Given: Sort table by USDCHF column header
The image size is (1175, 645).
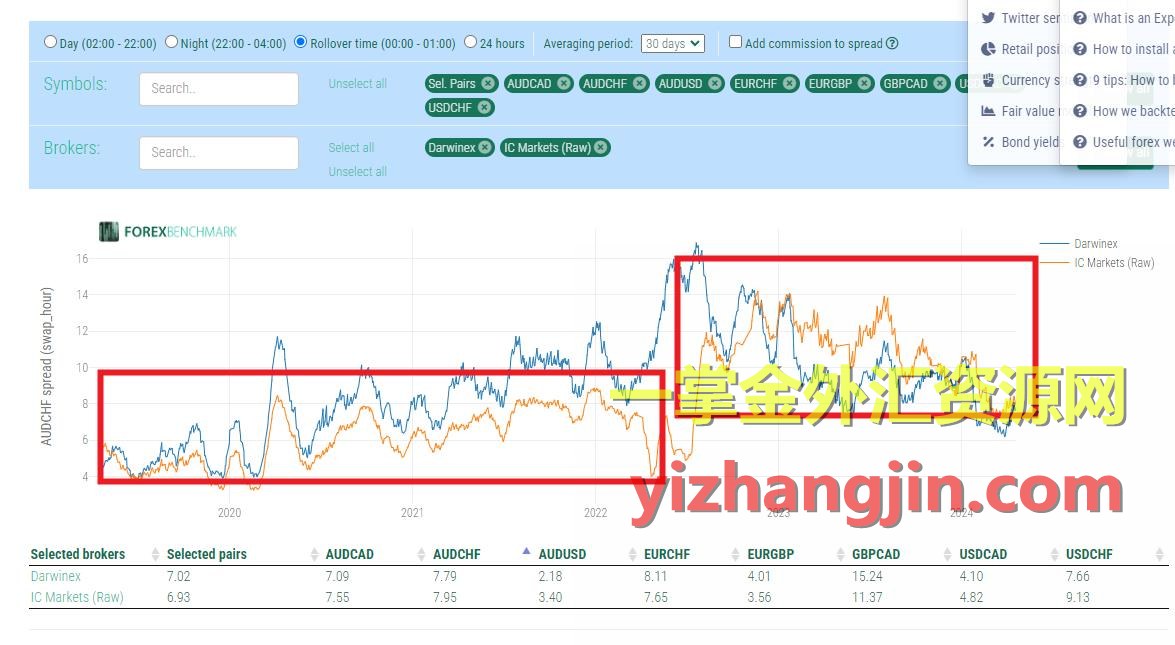Looking at the screenshot, I should click(x=1089, y=554).
